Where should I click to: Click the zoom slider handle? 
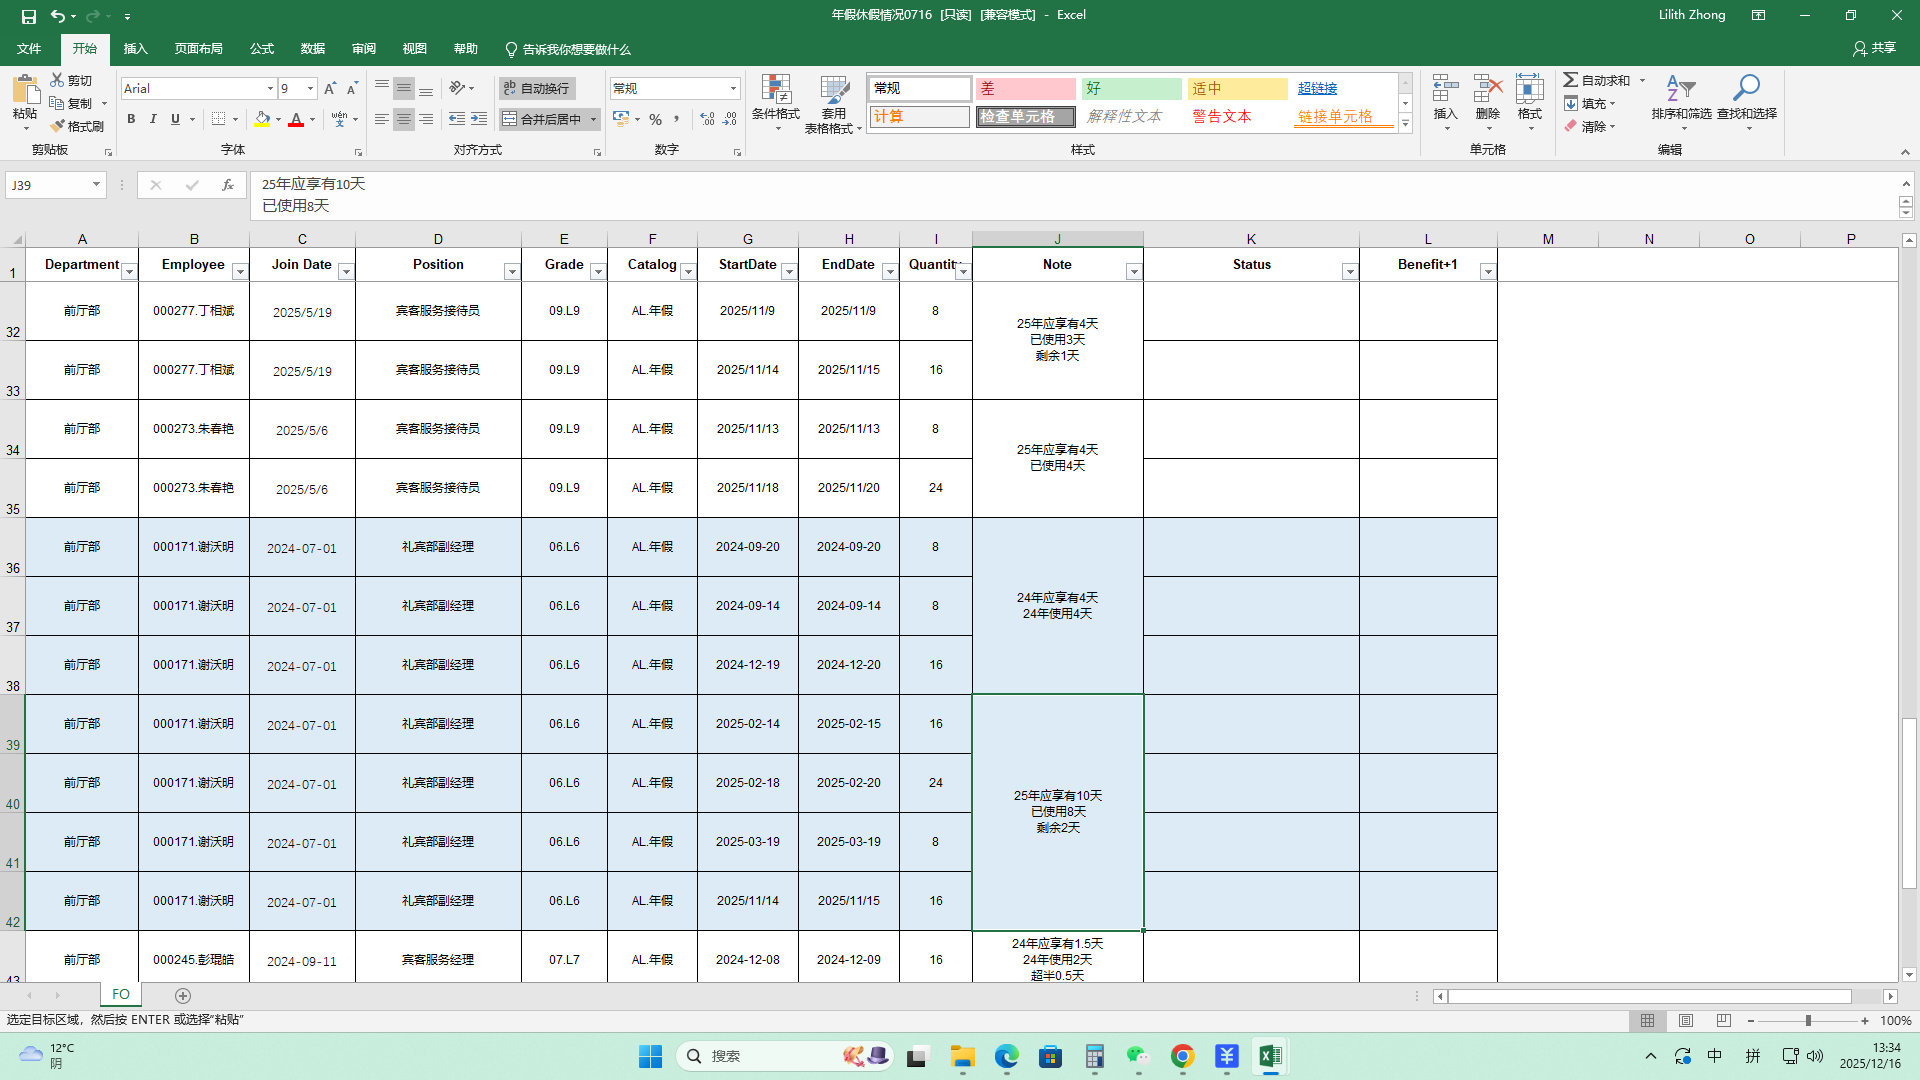[x=1808, y=1020]
